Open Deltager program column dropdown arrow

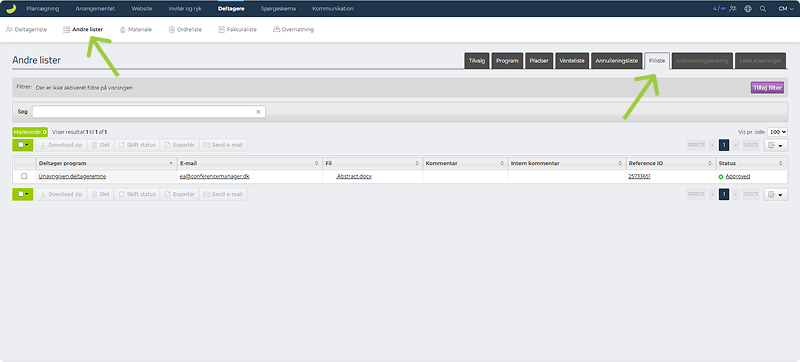(171, 163)
